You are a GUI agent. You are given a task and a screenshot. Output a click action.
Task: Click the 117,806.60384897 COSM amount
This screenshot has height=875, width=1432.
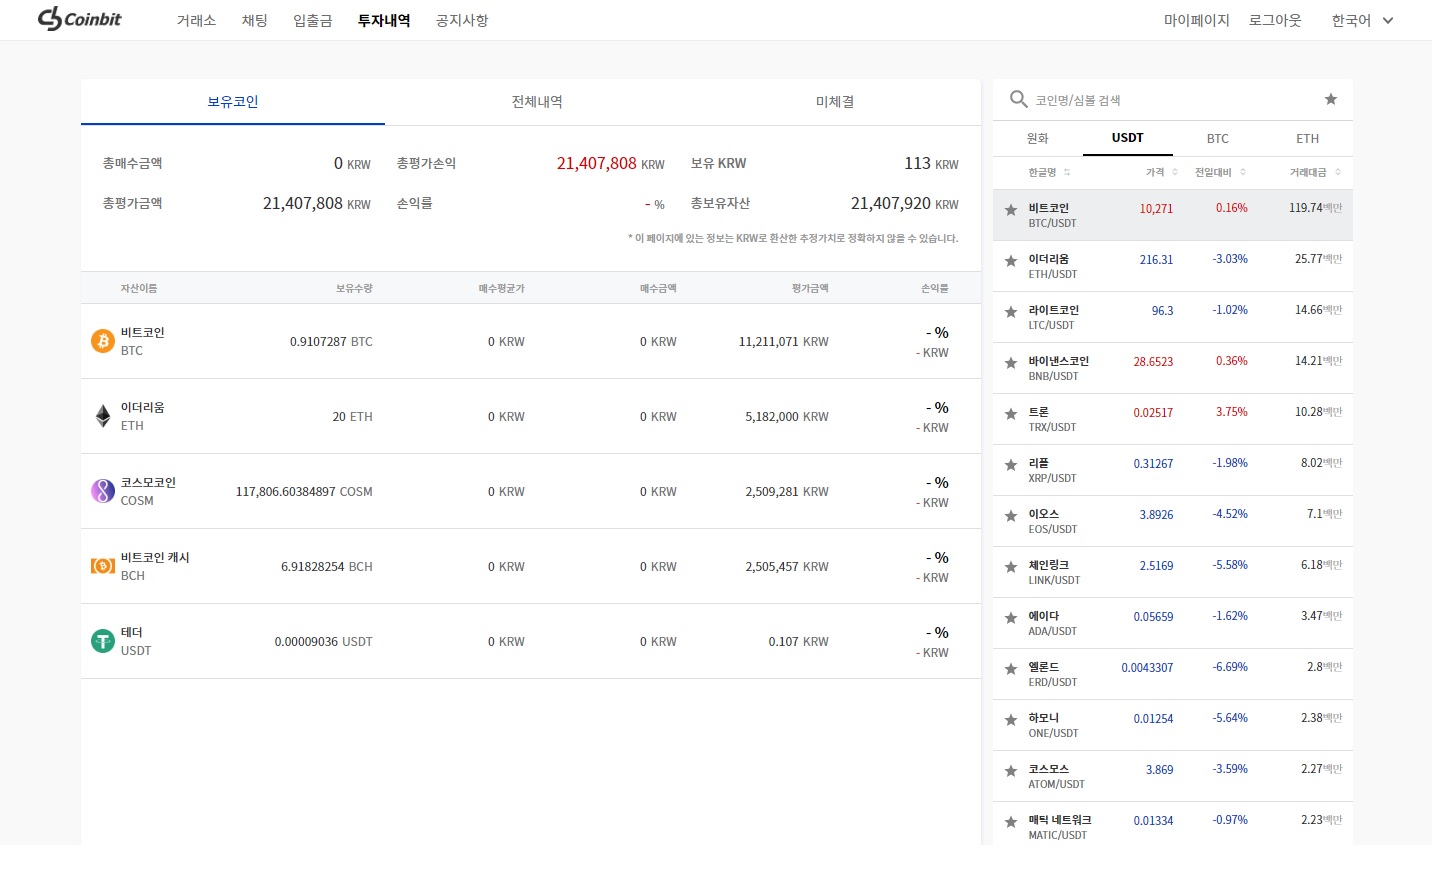[304, 492]
